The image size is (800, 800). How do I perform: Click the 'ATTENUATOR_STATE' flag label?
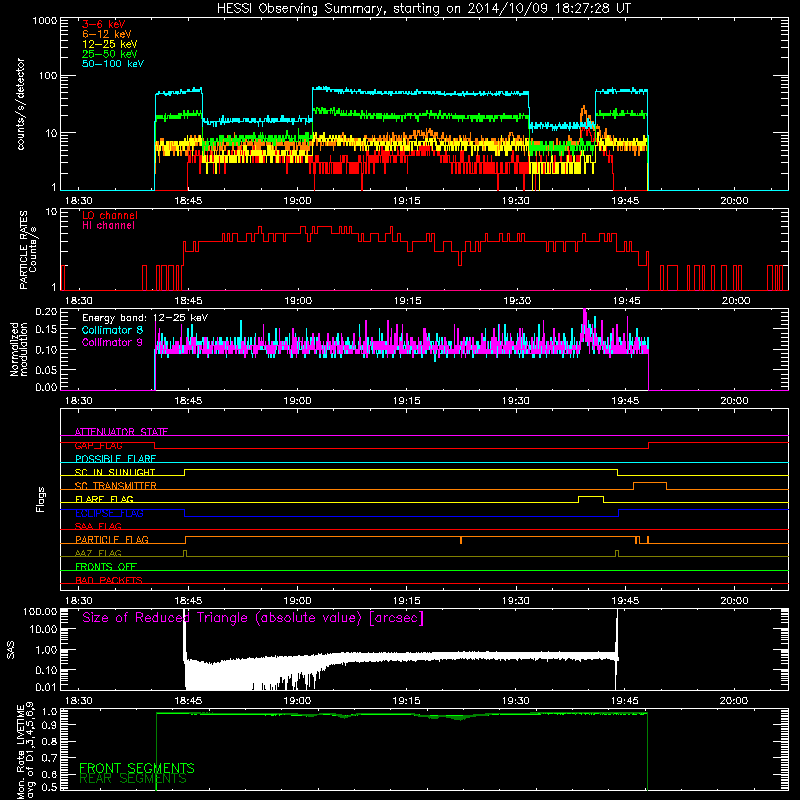point(121,432)
